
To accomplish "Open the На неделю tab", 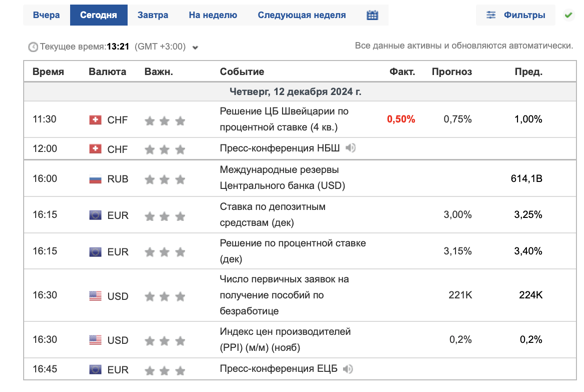I will click(x=213, y=15).
